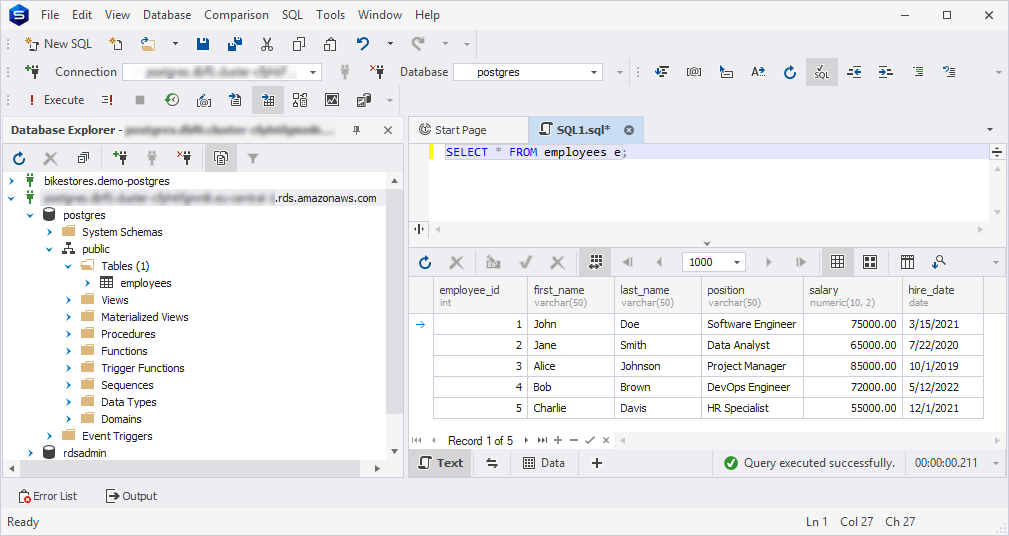The width and height of the screenshot is (1009, 536).
Task: Refresh the data grid results
Action: [x=425, y=262]
